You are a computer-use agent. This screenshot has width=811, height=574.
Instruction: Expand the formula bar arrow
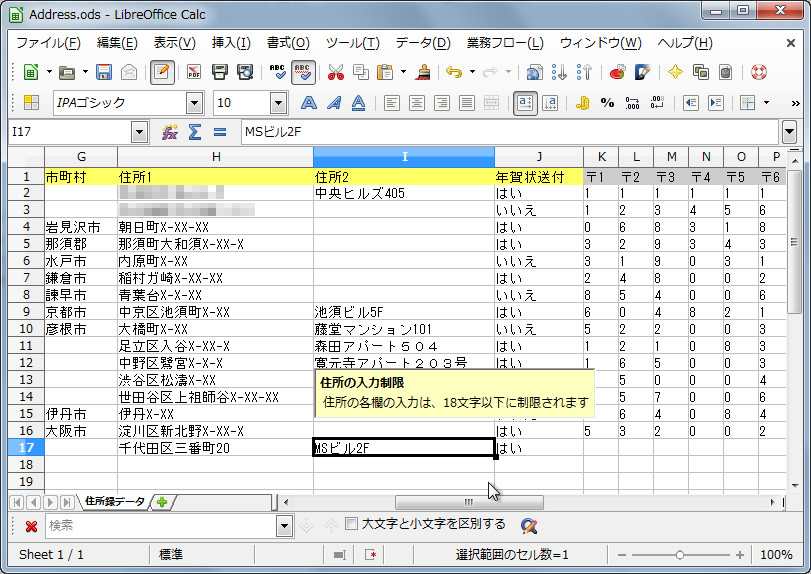pos(789,132)
